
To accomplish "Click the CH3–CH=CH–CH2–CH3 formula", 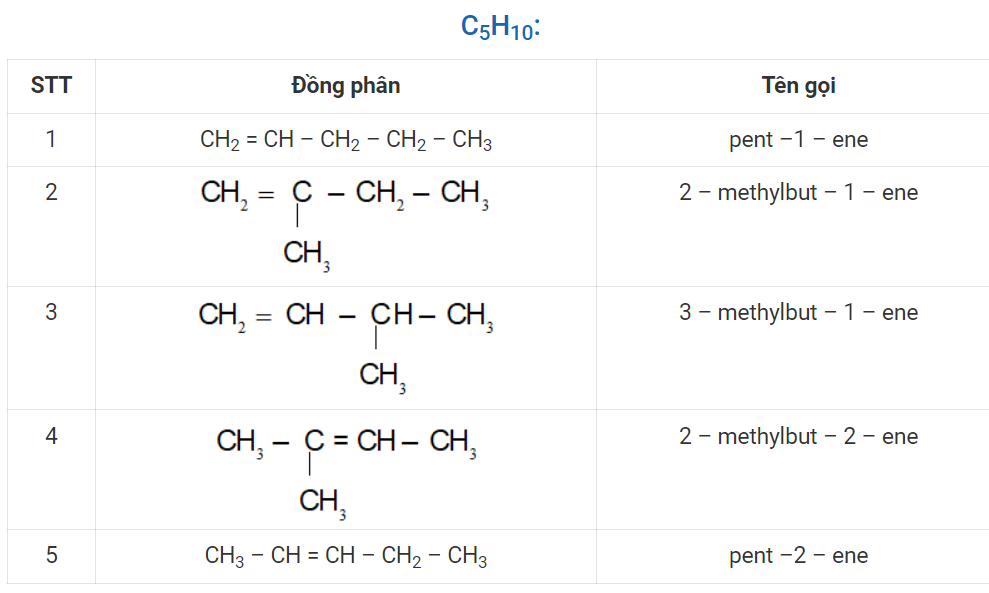I will pos(346,556).
